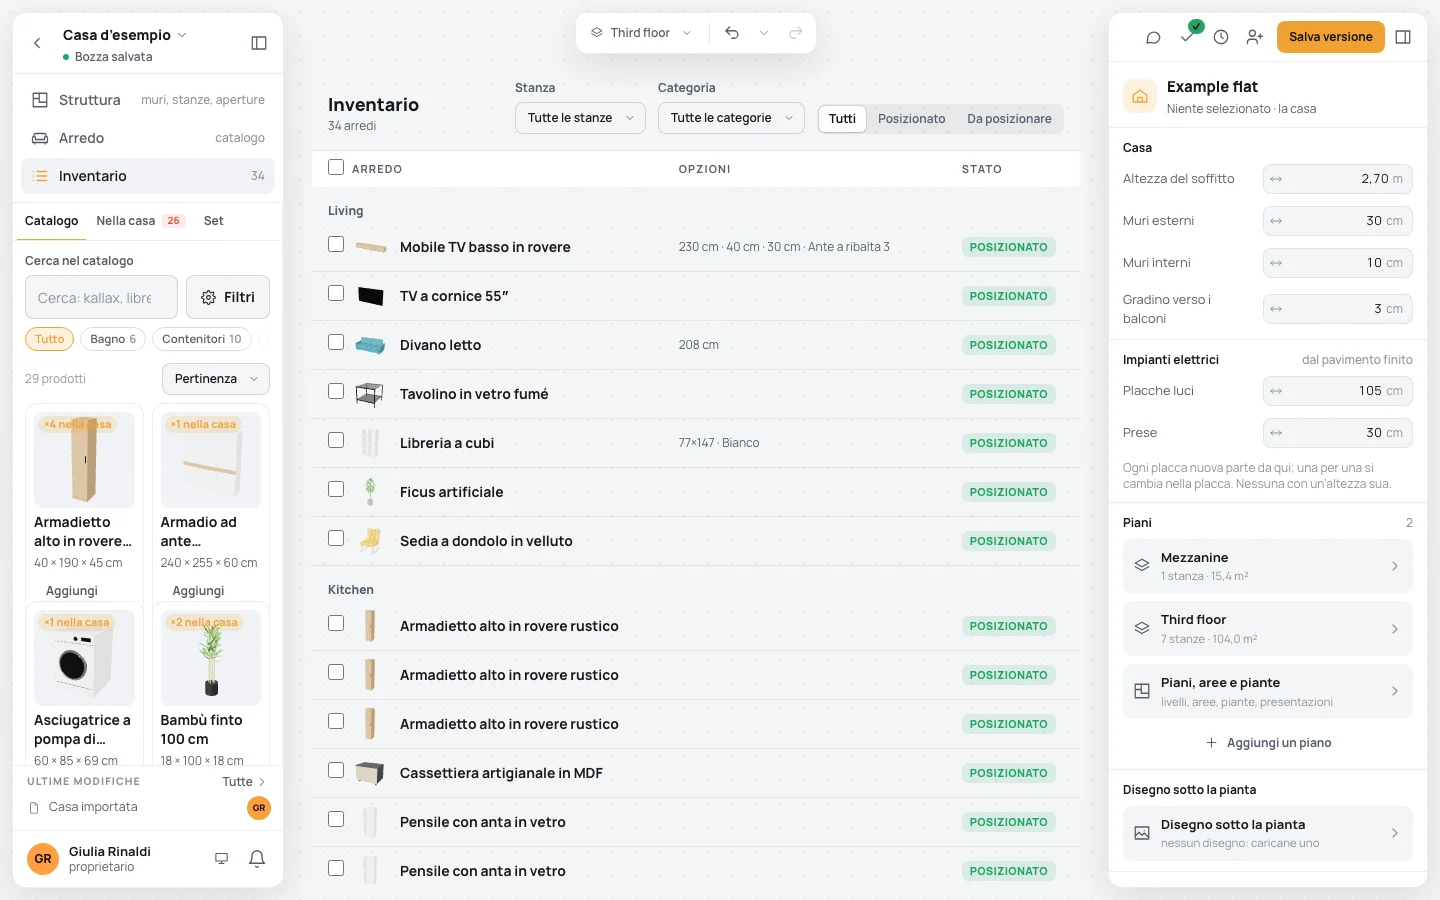
Task: Toggle the left sidebar panel icon
Action: pos(259,43)
